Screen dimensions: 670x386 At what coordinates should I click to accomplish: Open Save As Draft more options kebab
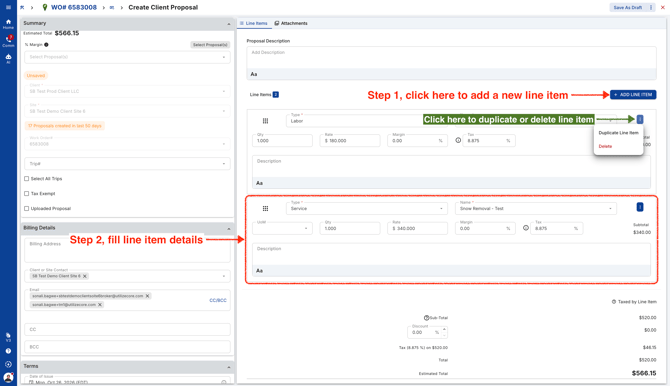point(651,7)
